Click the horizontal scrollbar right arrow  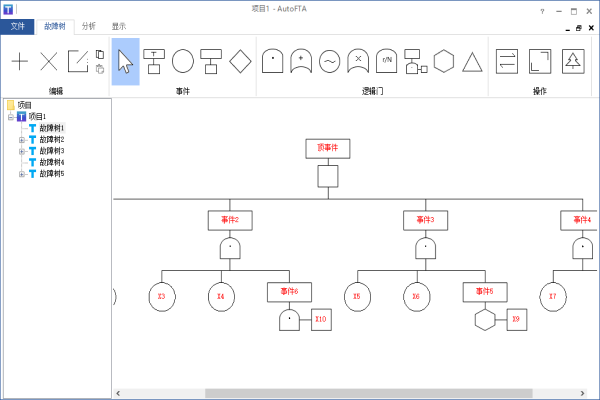coord(582,393)
